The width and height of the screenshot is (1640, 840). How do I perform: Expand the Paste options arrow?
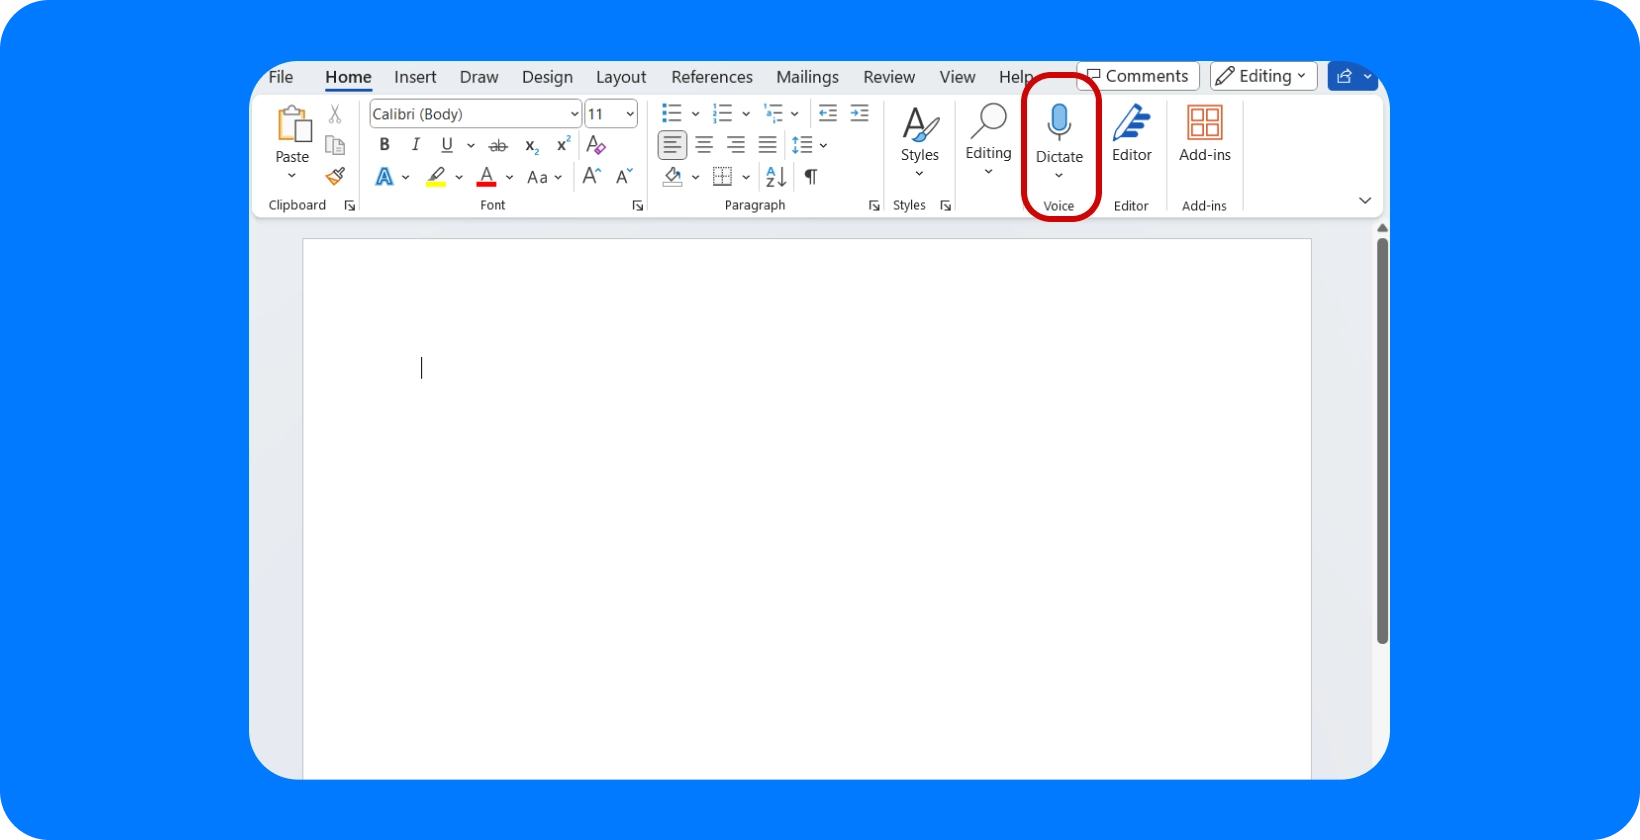point(292,176)
